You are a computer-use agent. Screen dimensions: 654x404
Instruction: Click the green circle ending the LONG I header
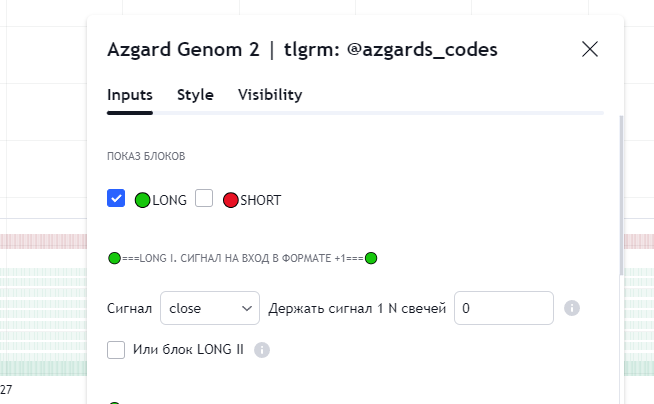371,259
